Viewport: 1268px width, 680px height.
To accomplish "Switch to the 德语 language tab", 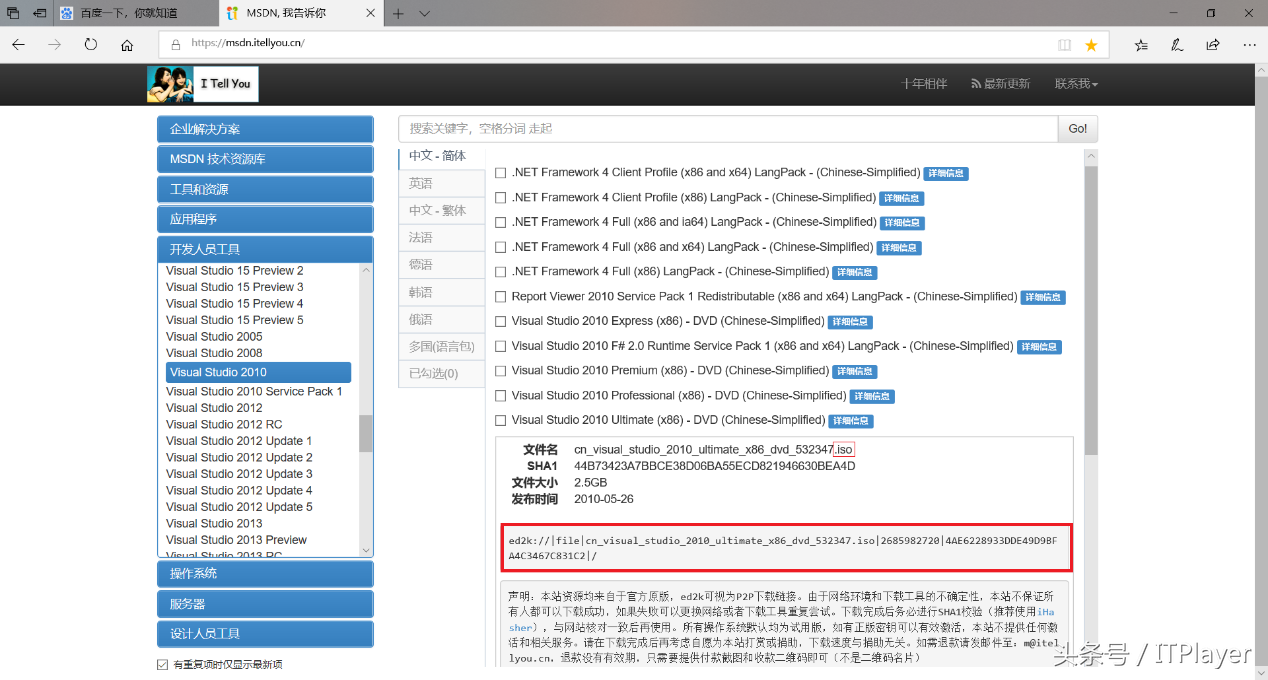I will tap(441, 265).
